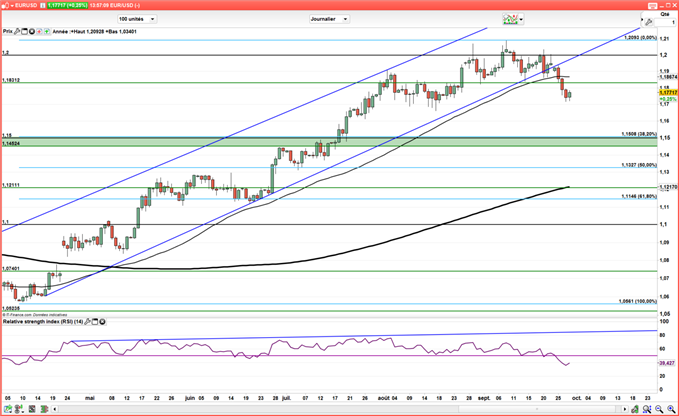
Task: Open the EURUSD instrument selector arrow
Action: 12,5
